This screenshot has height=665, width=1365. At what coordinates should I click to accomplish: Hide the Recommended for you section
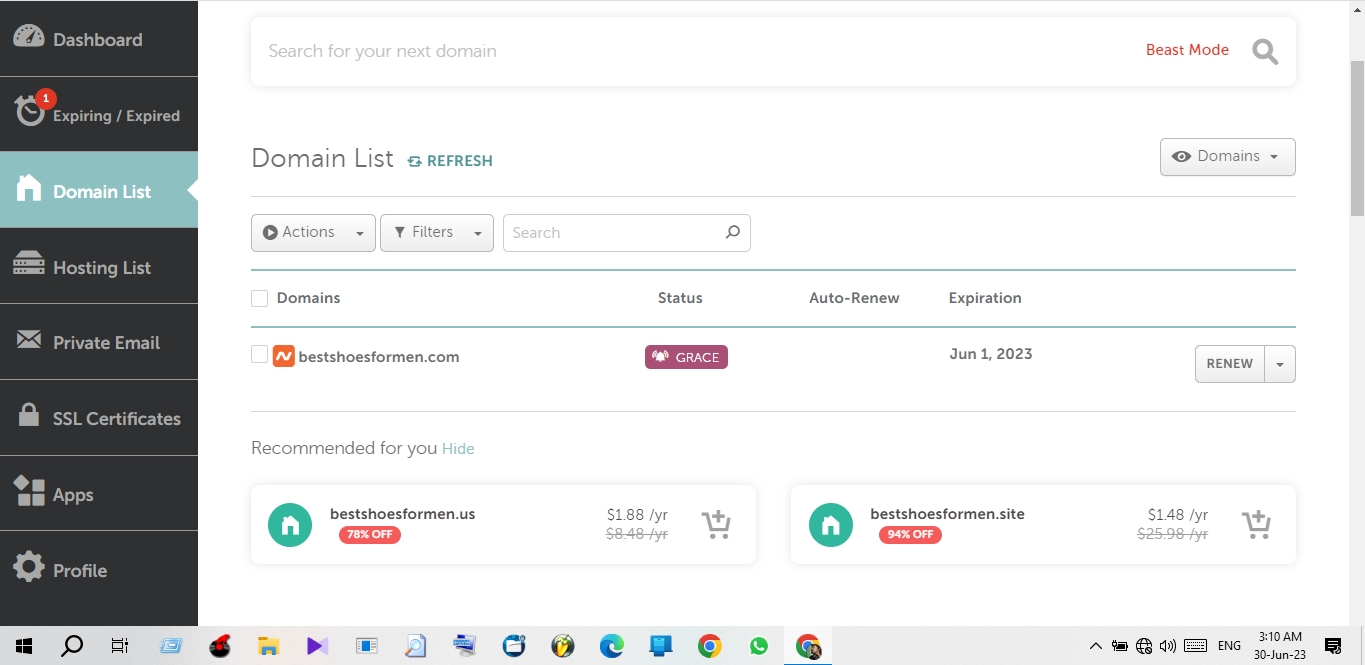click(x=458, y=449)
